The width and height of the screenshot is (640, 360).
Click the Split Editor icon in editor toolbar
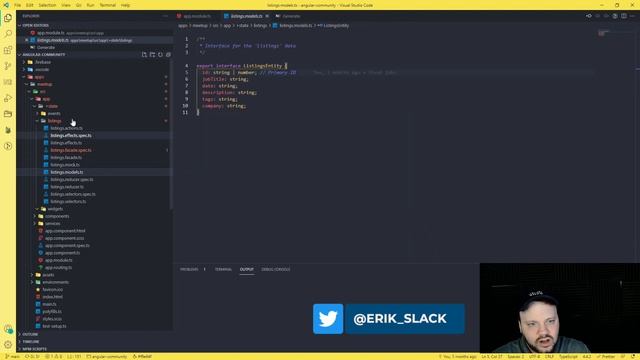pyautogui.click(x=624, y=16)
